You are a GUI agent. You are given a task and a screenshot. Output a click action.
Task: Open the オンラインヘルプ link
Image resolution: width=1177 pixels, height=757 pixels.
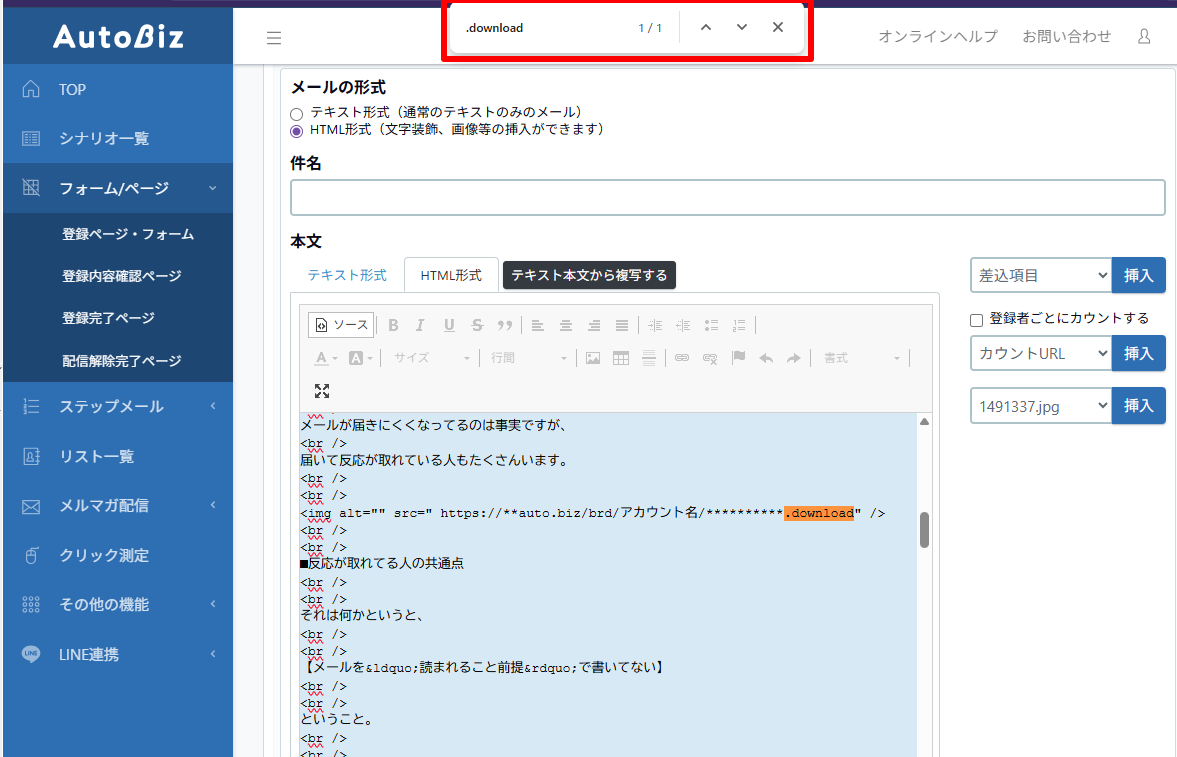(x=937, y=36)
